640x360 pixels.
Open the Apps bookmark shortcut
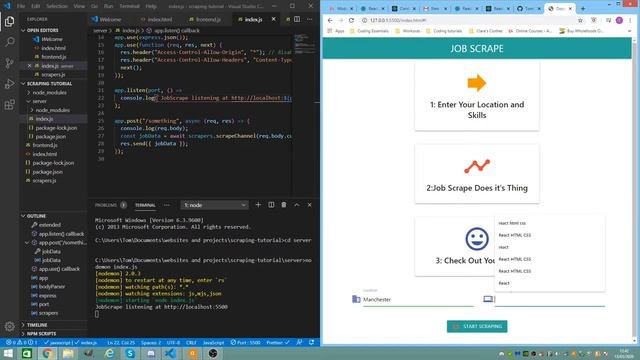tap(336, 31)
